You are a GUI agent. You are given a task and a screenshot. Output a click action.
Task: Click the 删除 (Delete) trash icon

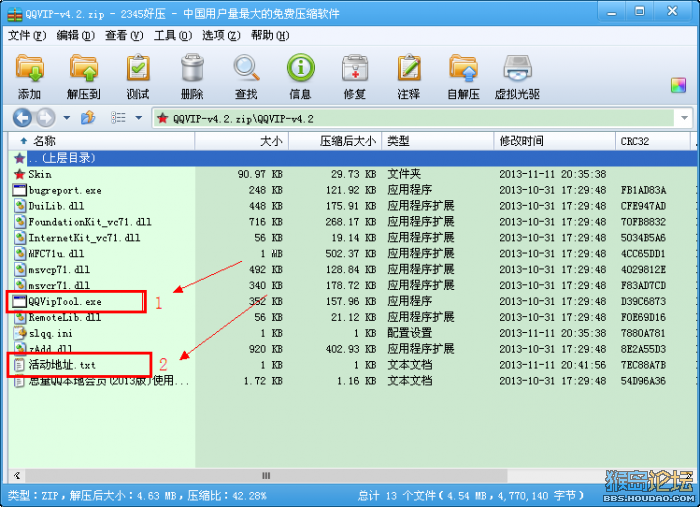coord(192,68)
